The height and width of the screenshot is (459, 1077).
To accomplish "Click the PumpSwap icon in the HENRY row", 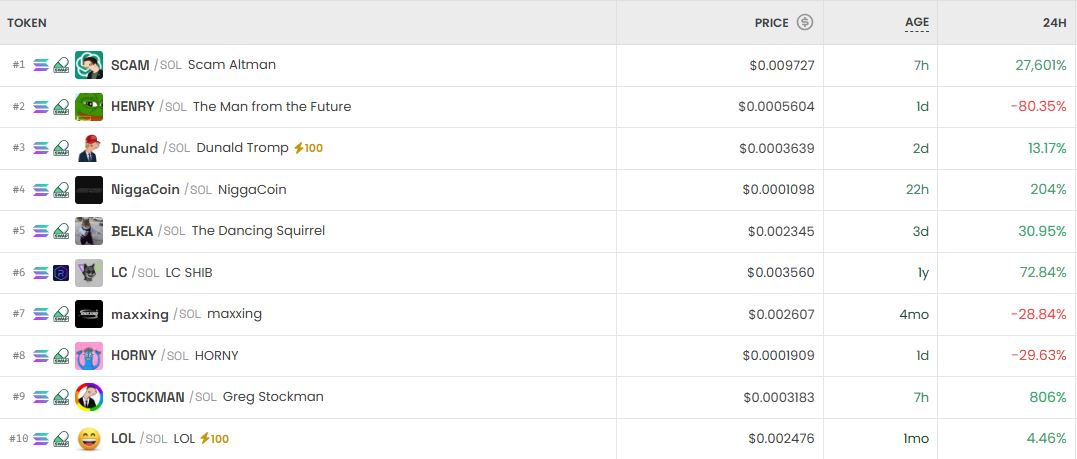I will 61,107.
